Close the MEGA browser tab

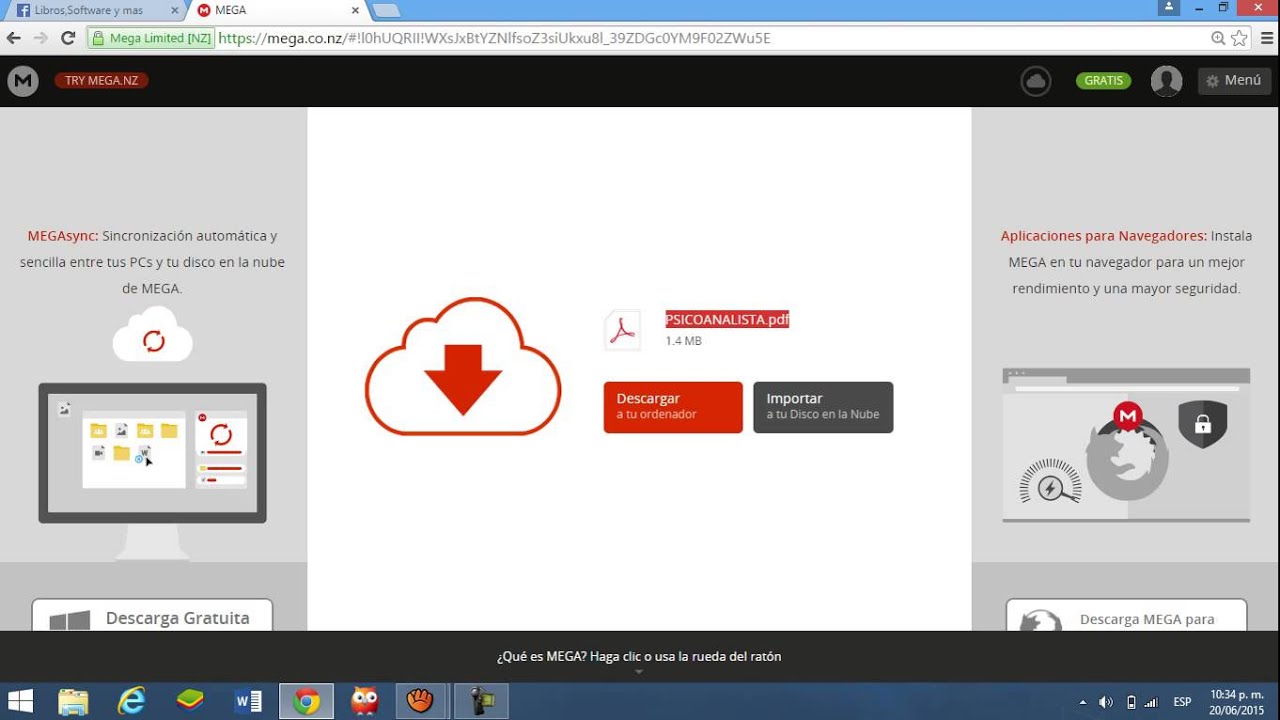pos(354,10)
